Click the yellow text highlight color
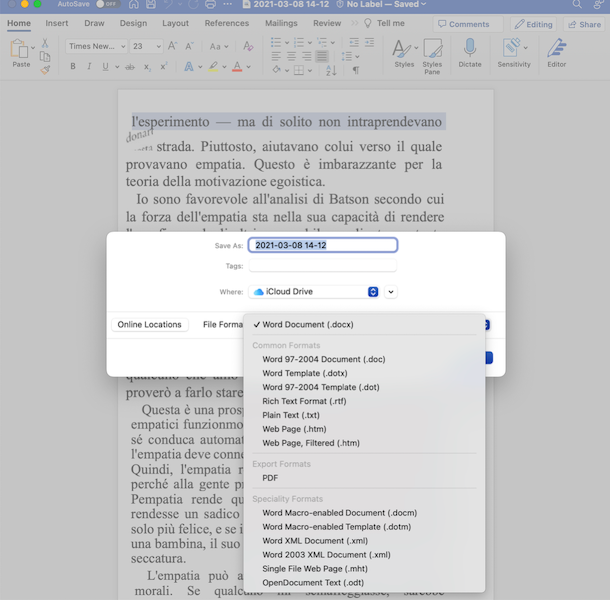Screen dimensions: 610x600 click(x=213, y=67)
